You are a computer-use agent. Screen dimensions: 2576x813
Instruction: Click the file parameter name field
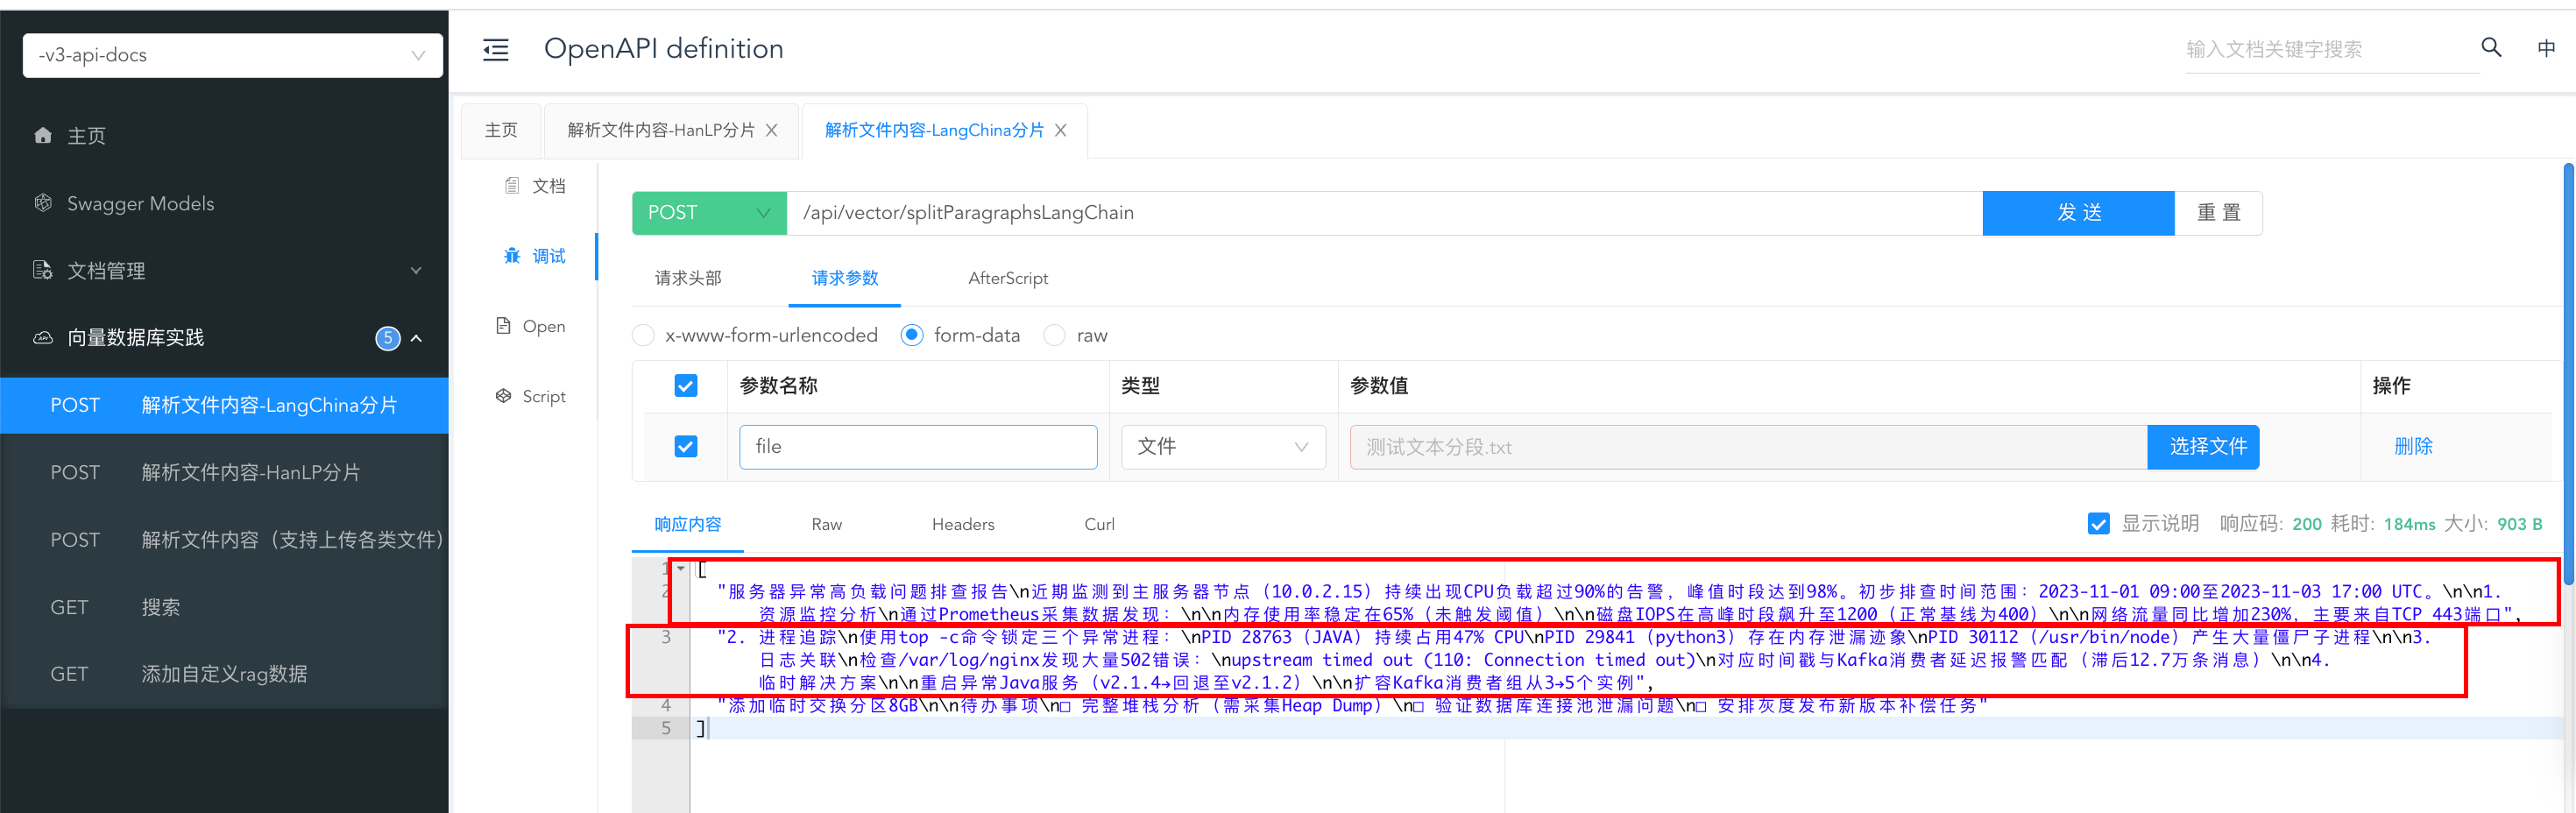tap(918, 447)
